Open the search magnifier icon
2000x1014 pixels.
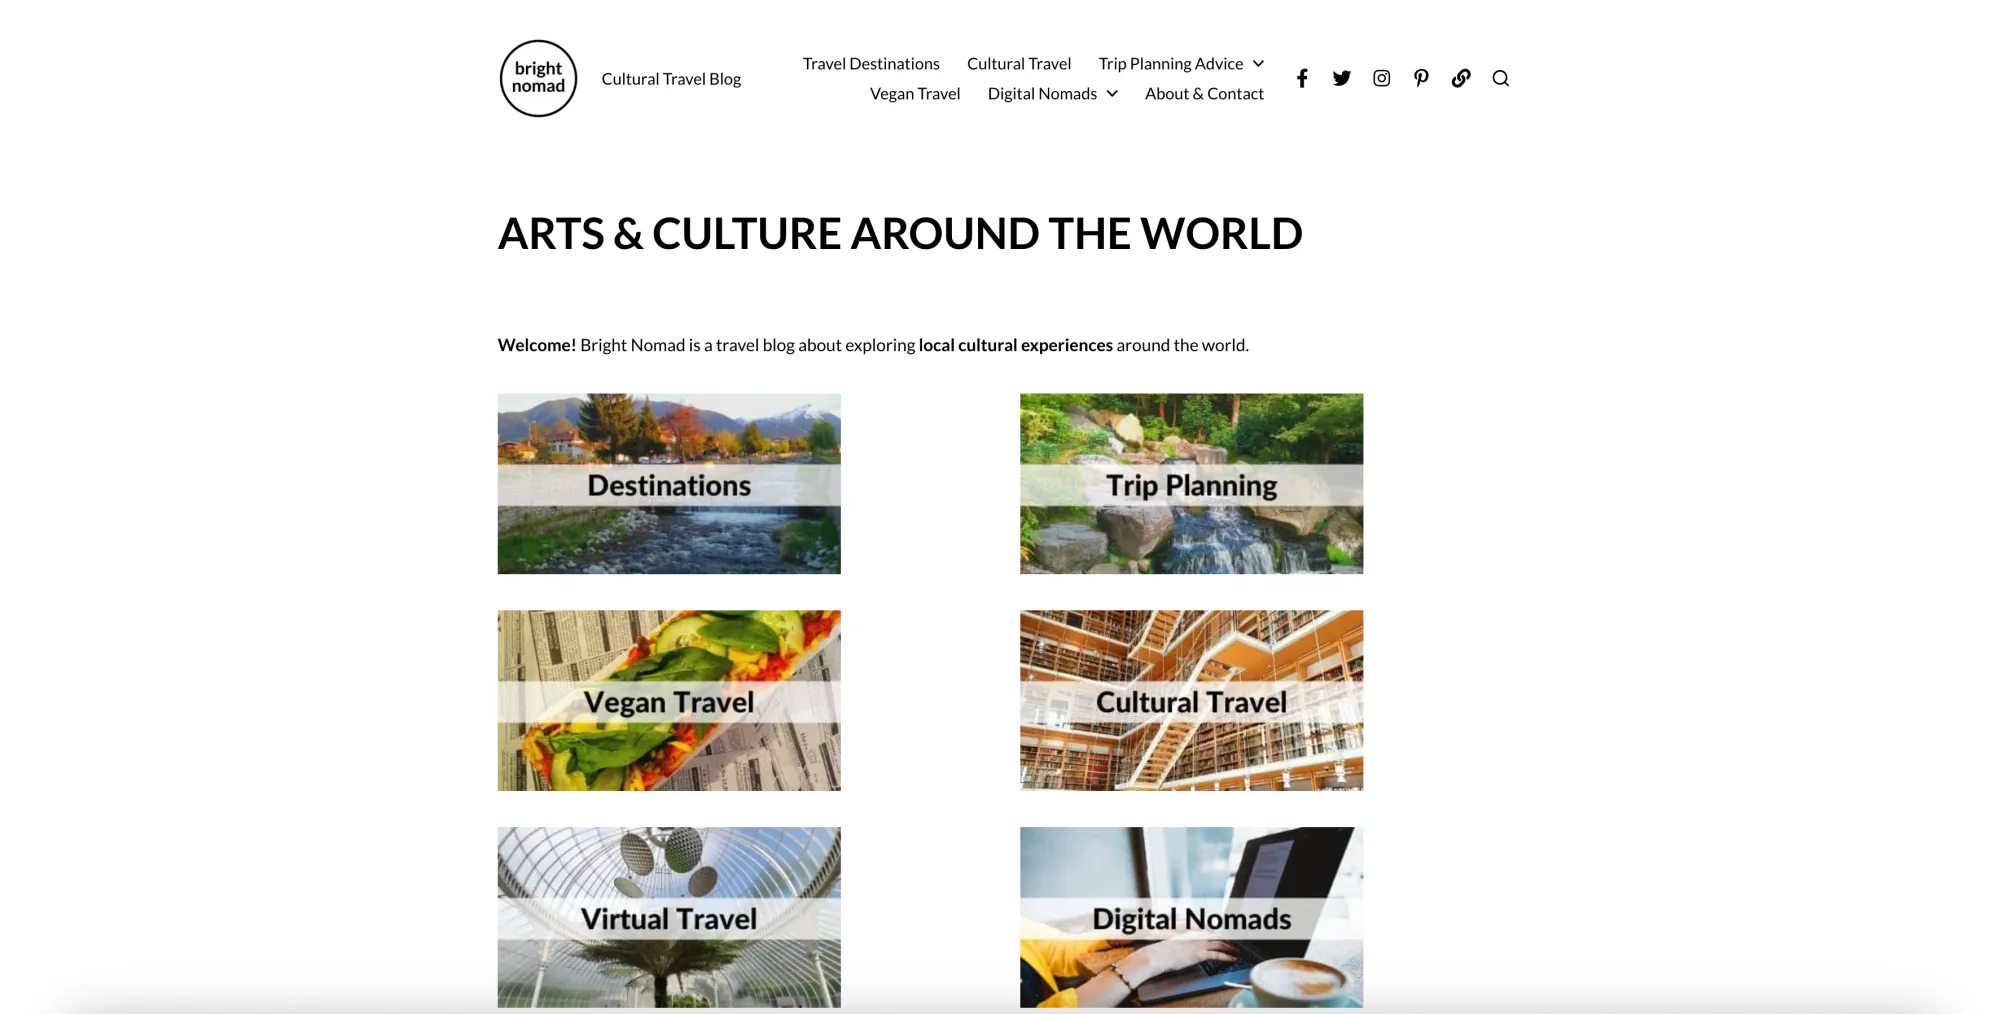[x=1500, y=78]
